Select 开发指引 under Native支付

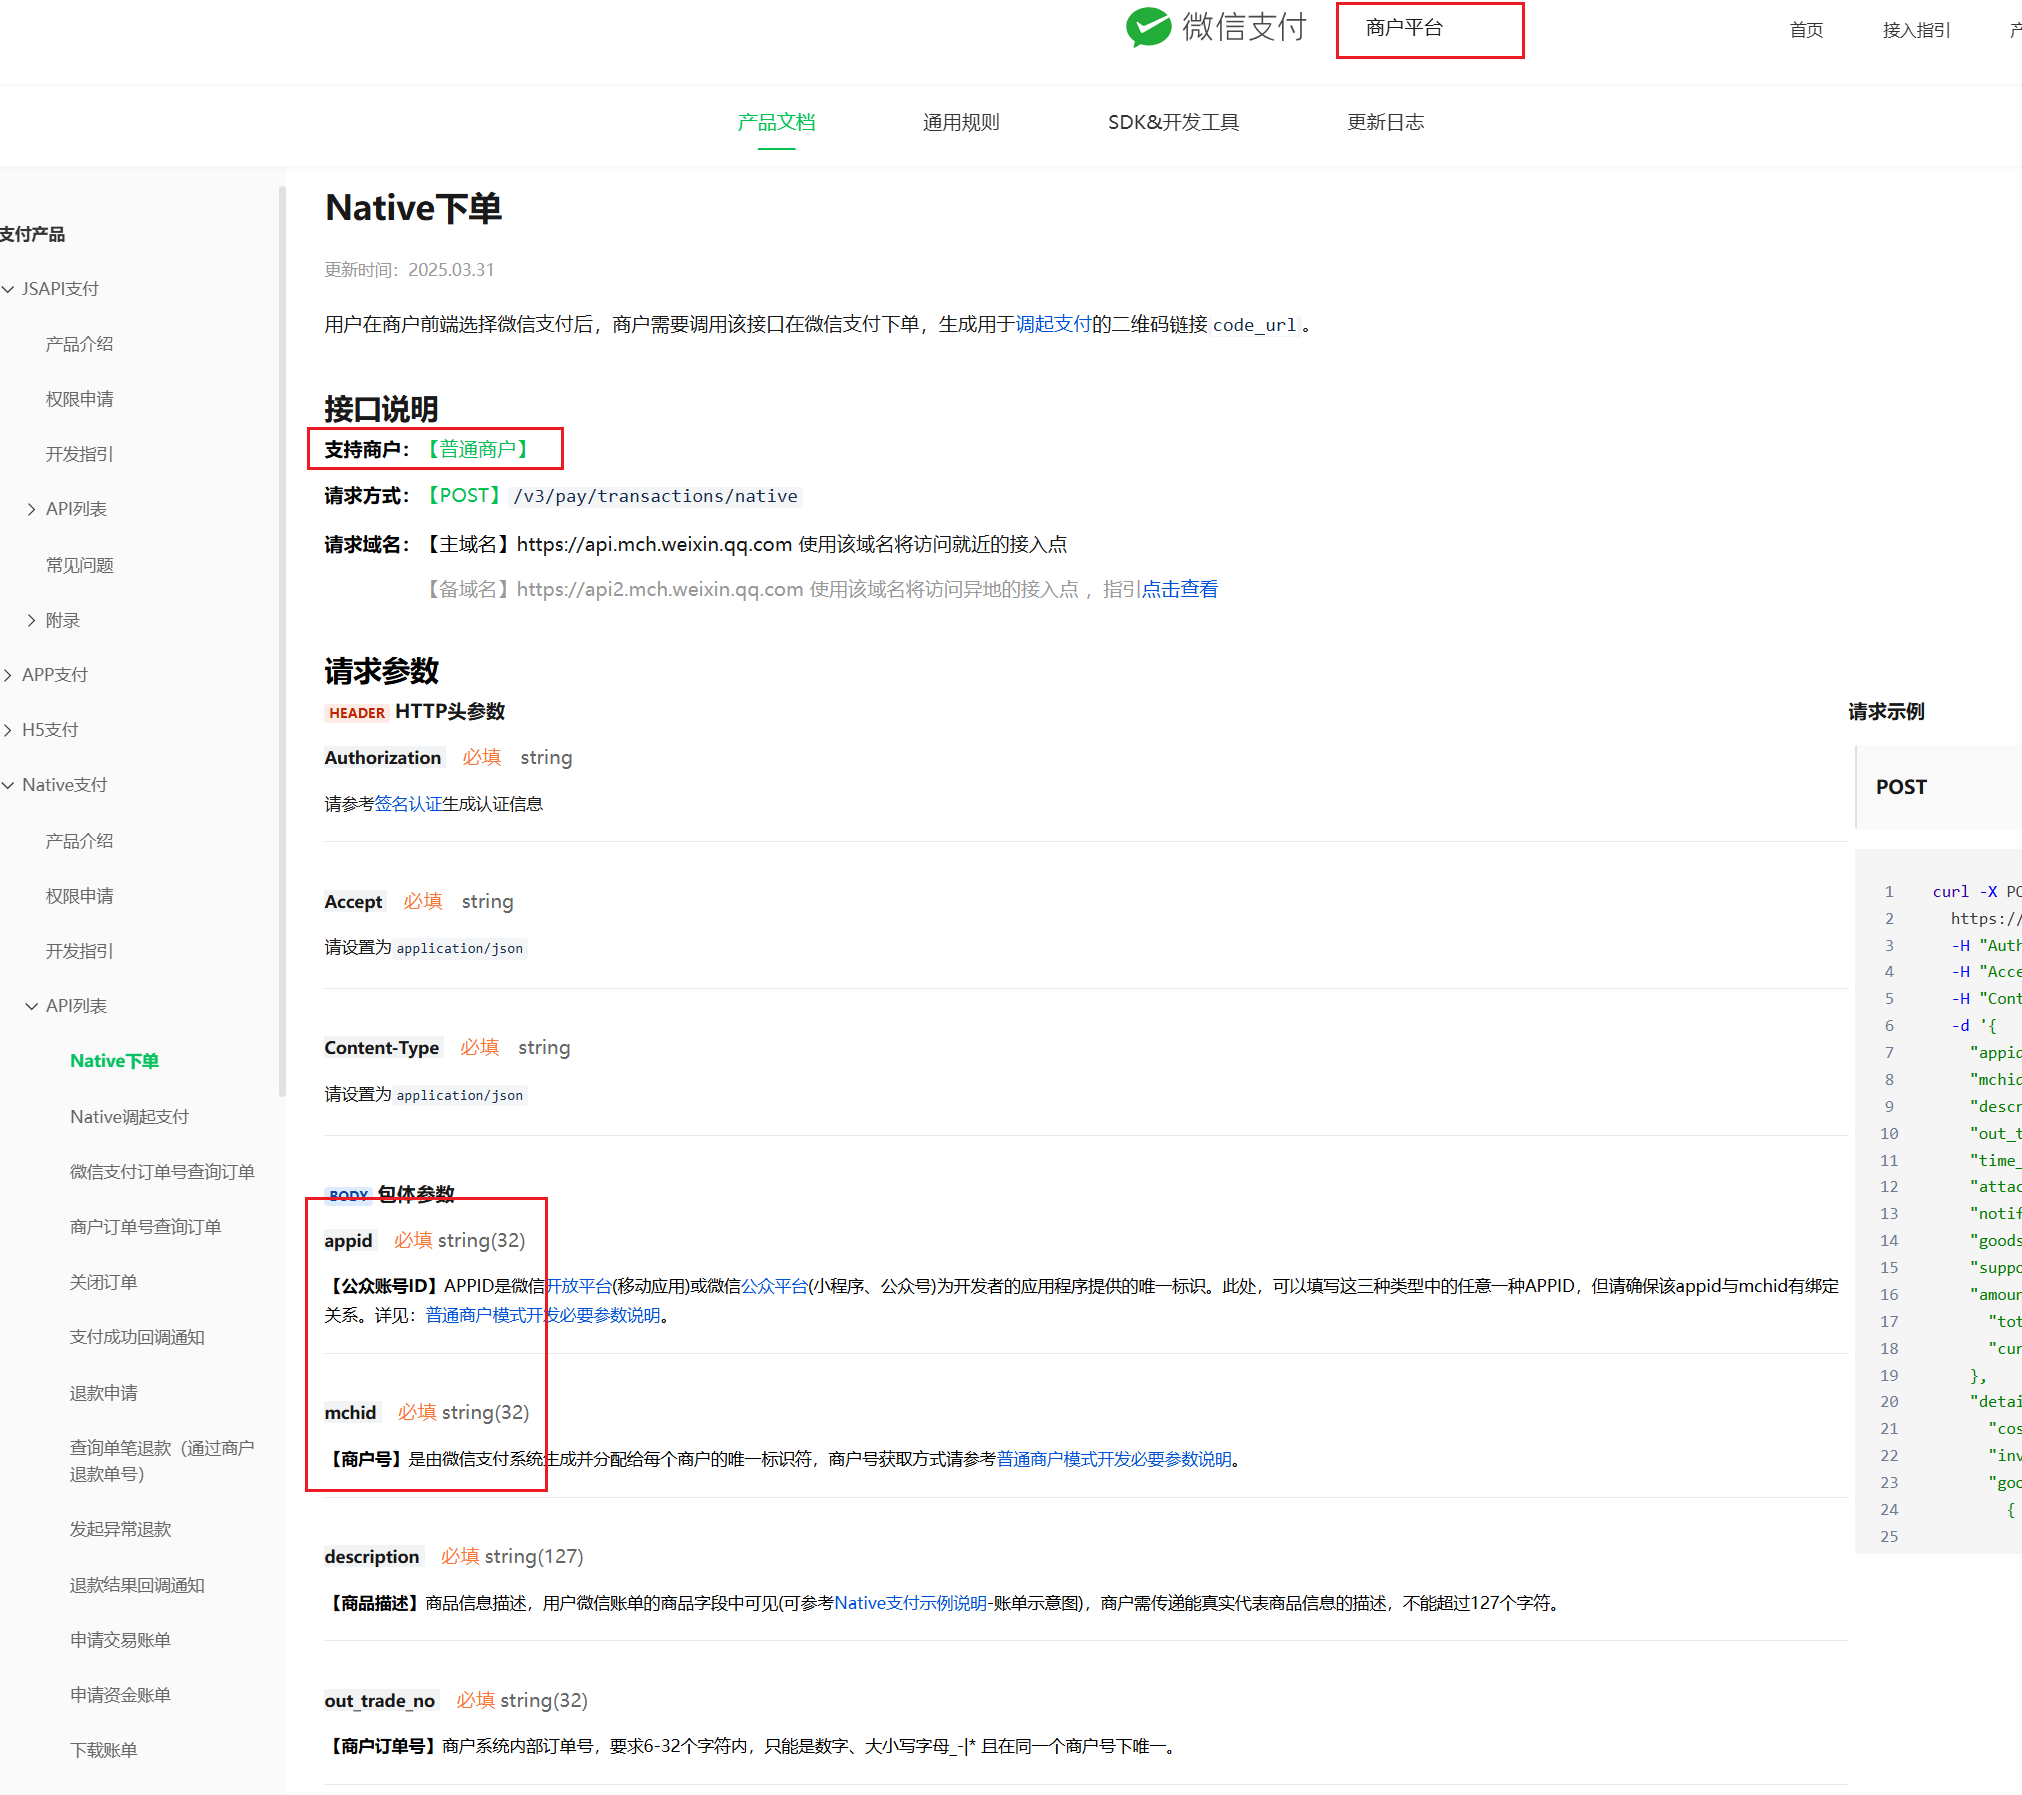pos(79,951)
